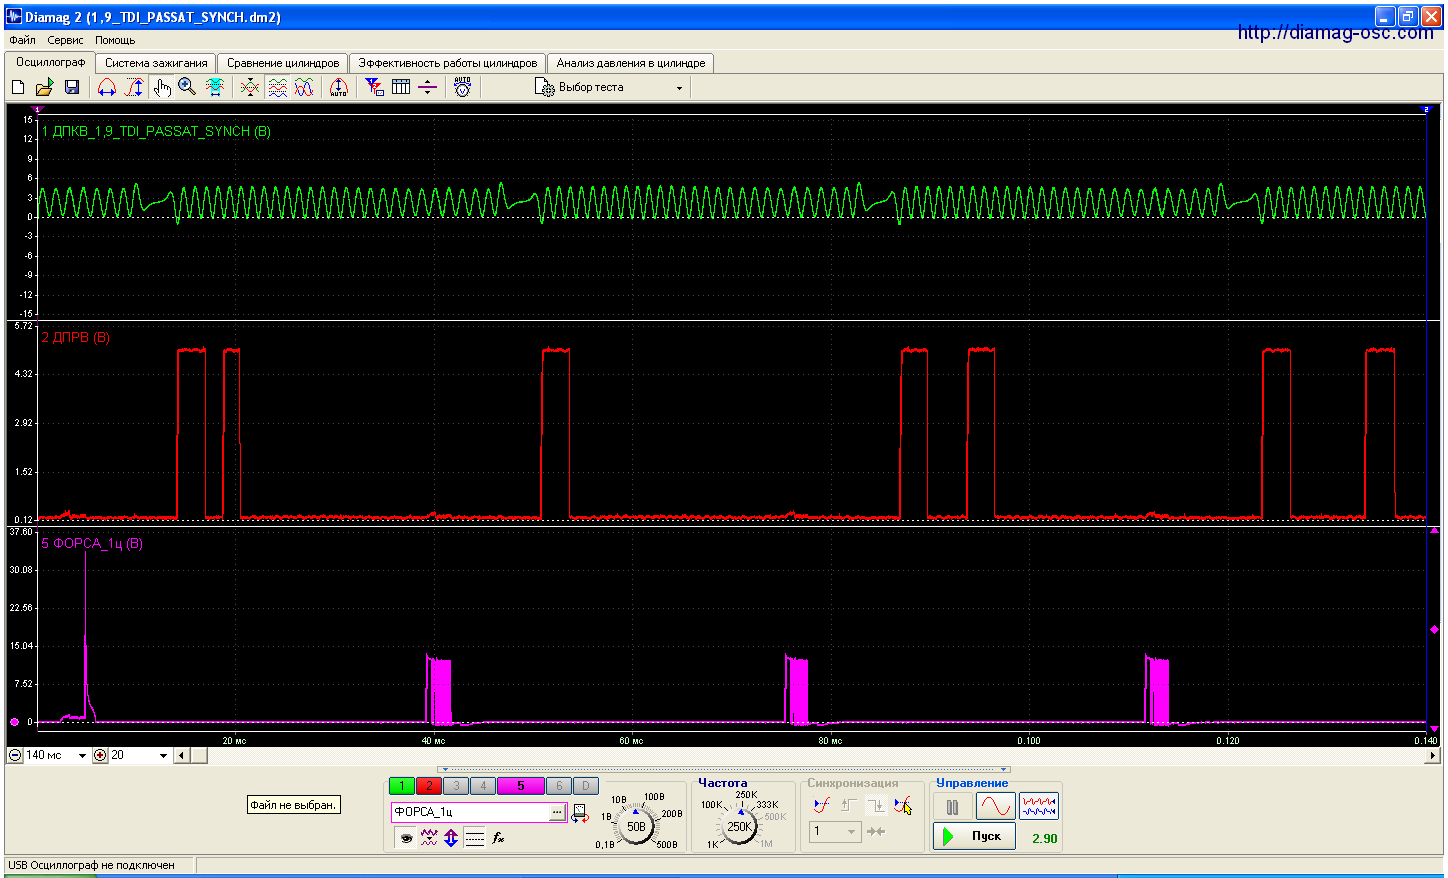Toggle the red channel 2 button

coord(429,786)
